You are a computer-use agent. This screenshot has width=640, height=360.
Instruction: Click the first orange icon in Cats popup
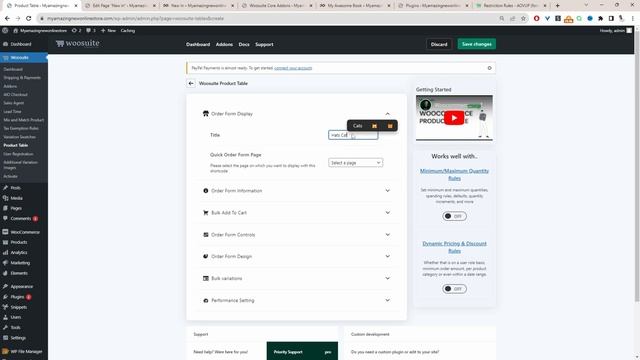coord(374,126)
